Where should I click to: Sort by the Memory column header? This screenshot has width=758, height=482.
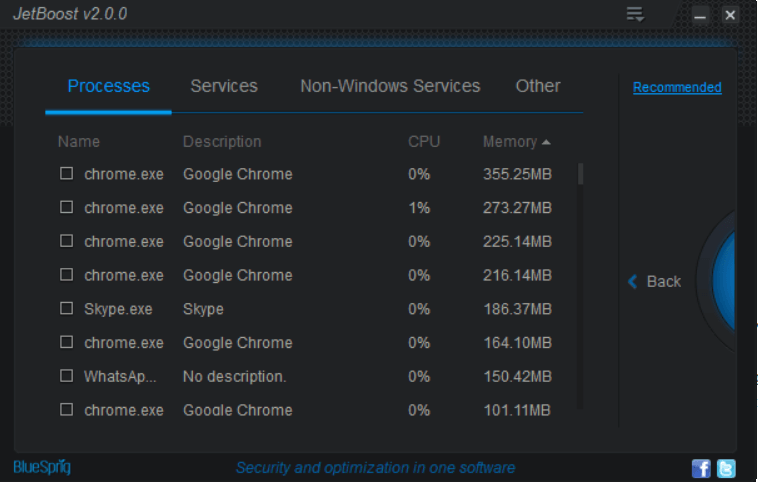tap(516, 142)
